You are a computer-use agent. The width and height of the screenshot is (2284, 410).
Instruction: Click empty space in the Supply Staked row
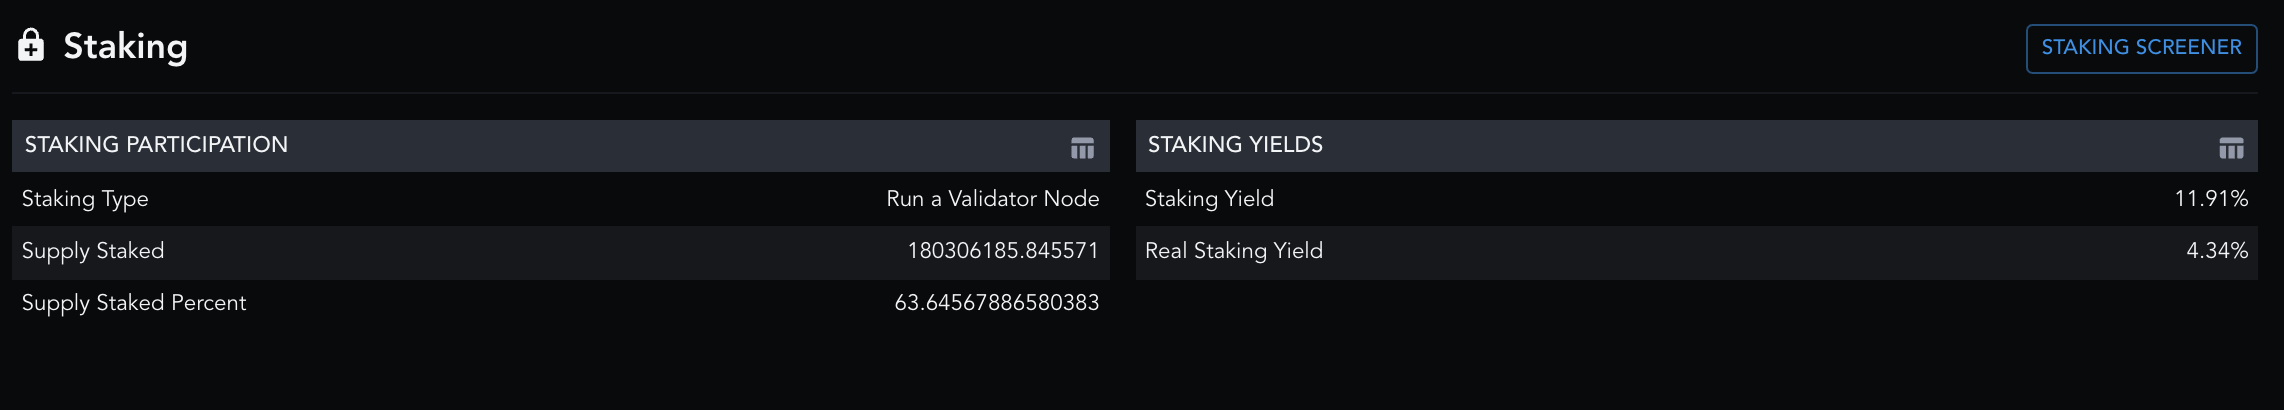(530, 251)
